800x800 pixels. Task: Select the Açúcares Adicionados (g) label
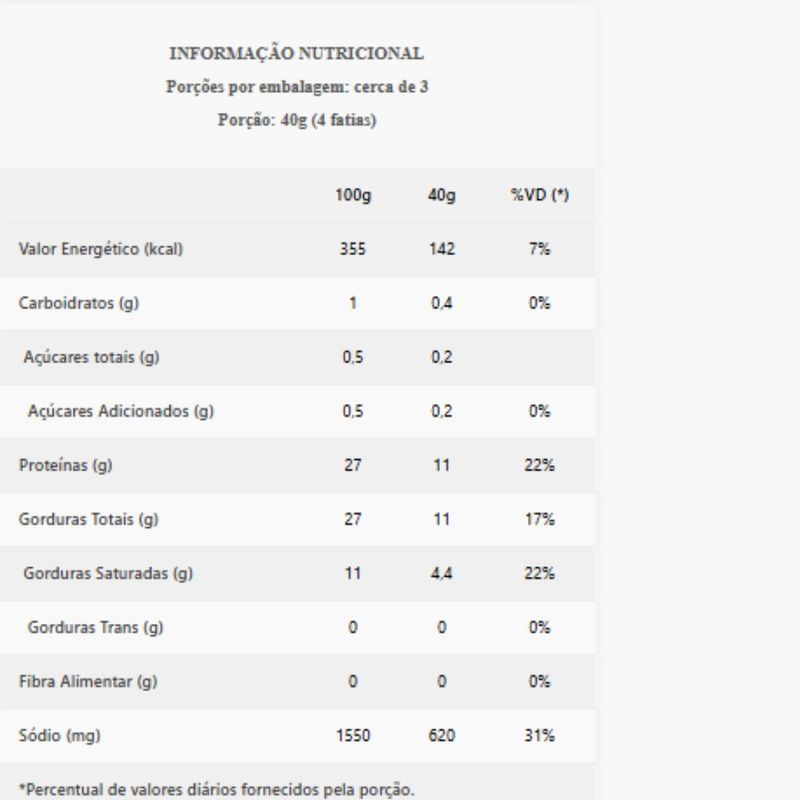121,411
